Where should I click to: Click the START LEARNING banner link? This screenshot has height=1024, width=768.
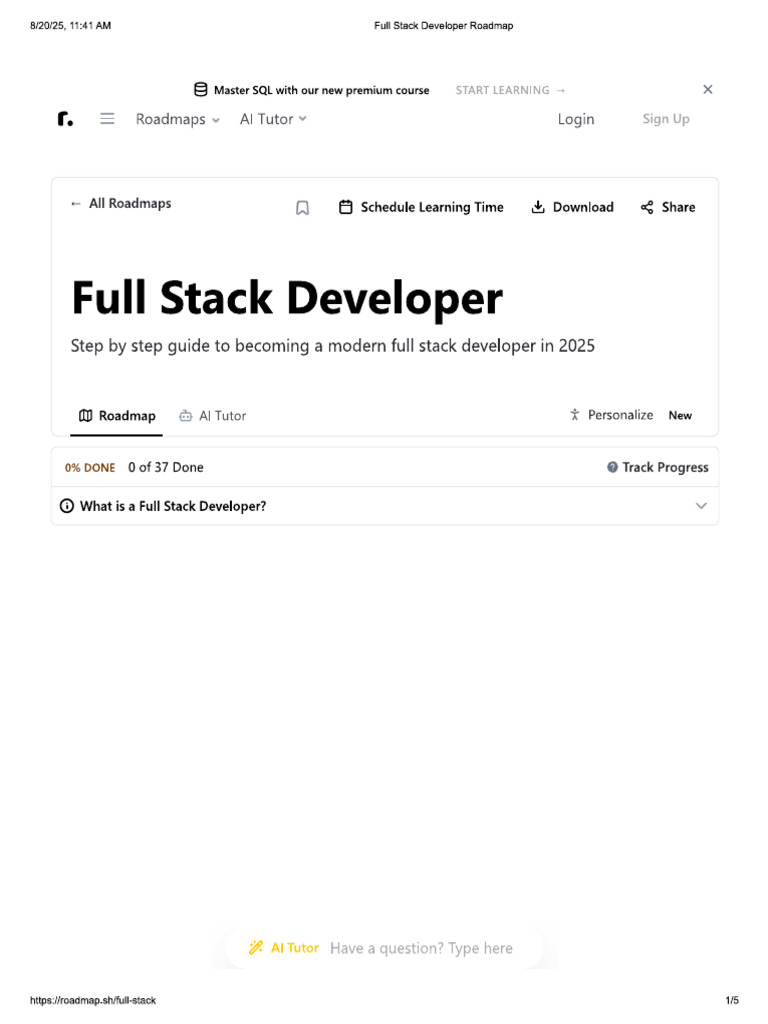tap(510, 90)
